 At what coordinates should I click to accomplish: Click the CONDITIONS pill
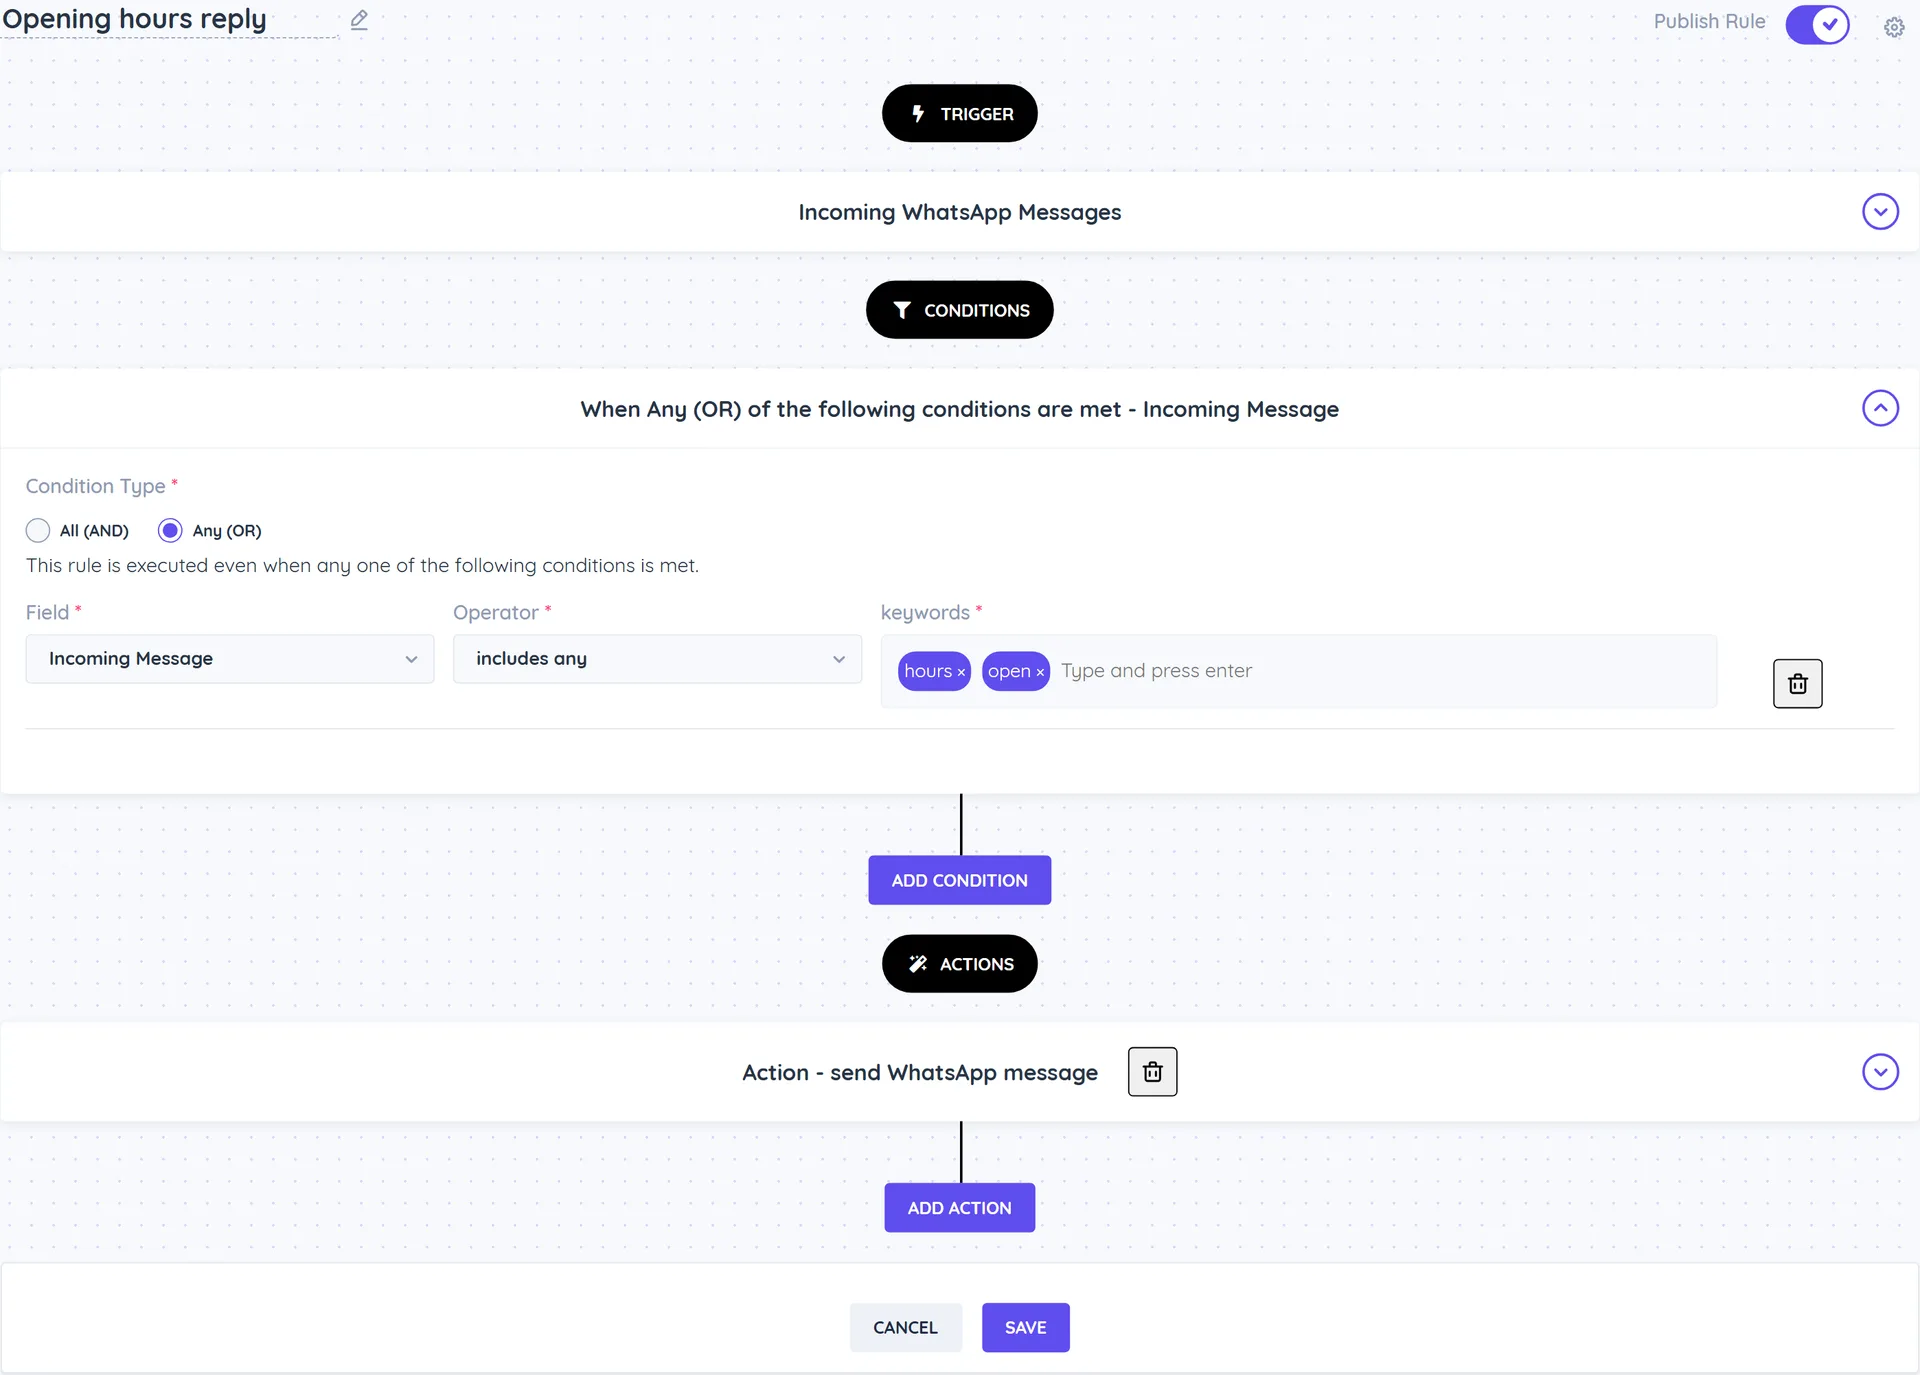coord(959,310)
